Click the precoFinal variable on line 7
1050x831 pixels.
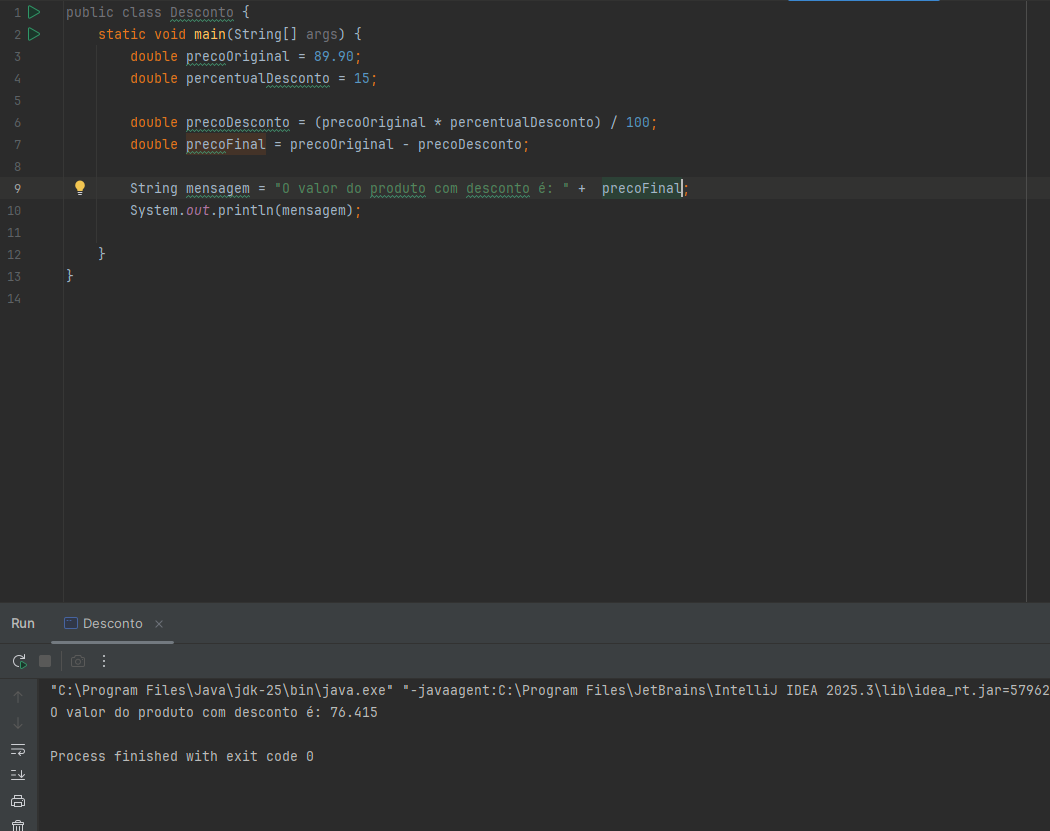pos(226,144)
